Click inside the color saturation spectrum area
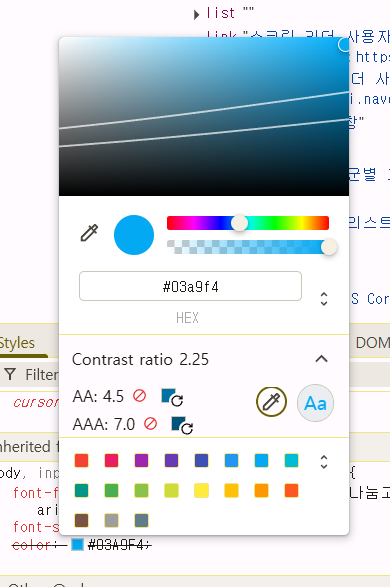 [x=204, y=116]
